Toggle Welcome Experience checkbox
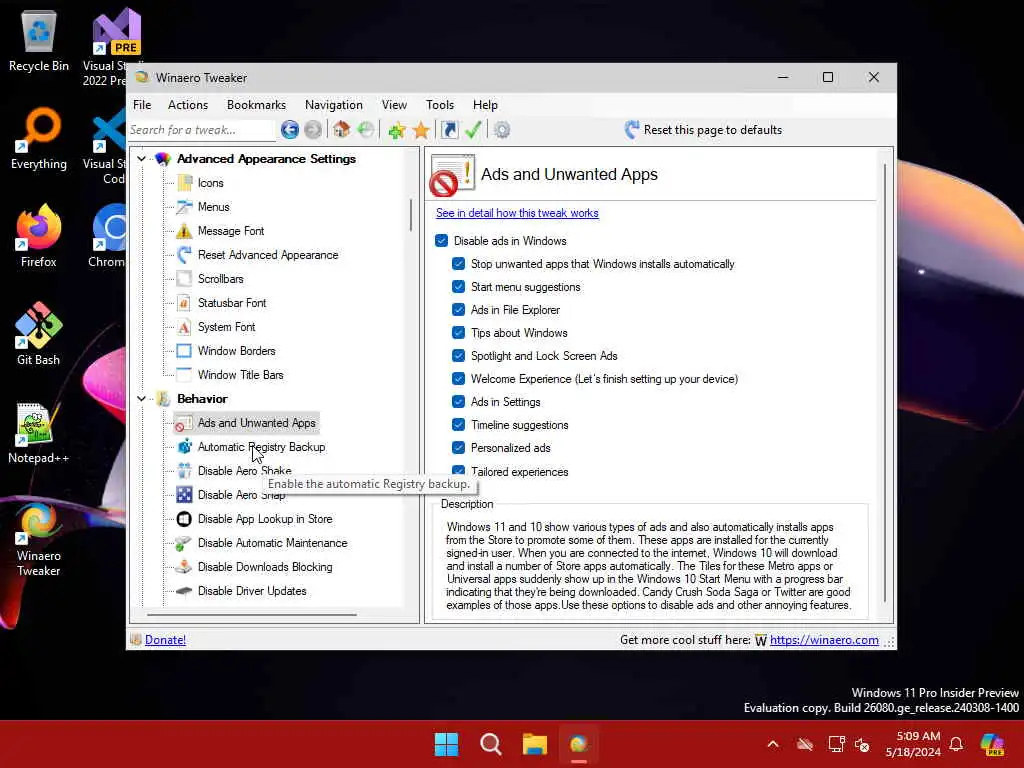 [x=458, y=379]
